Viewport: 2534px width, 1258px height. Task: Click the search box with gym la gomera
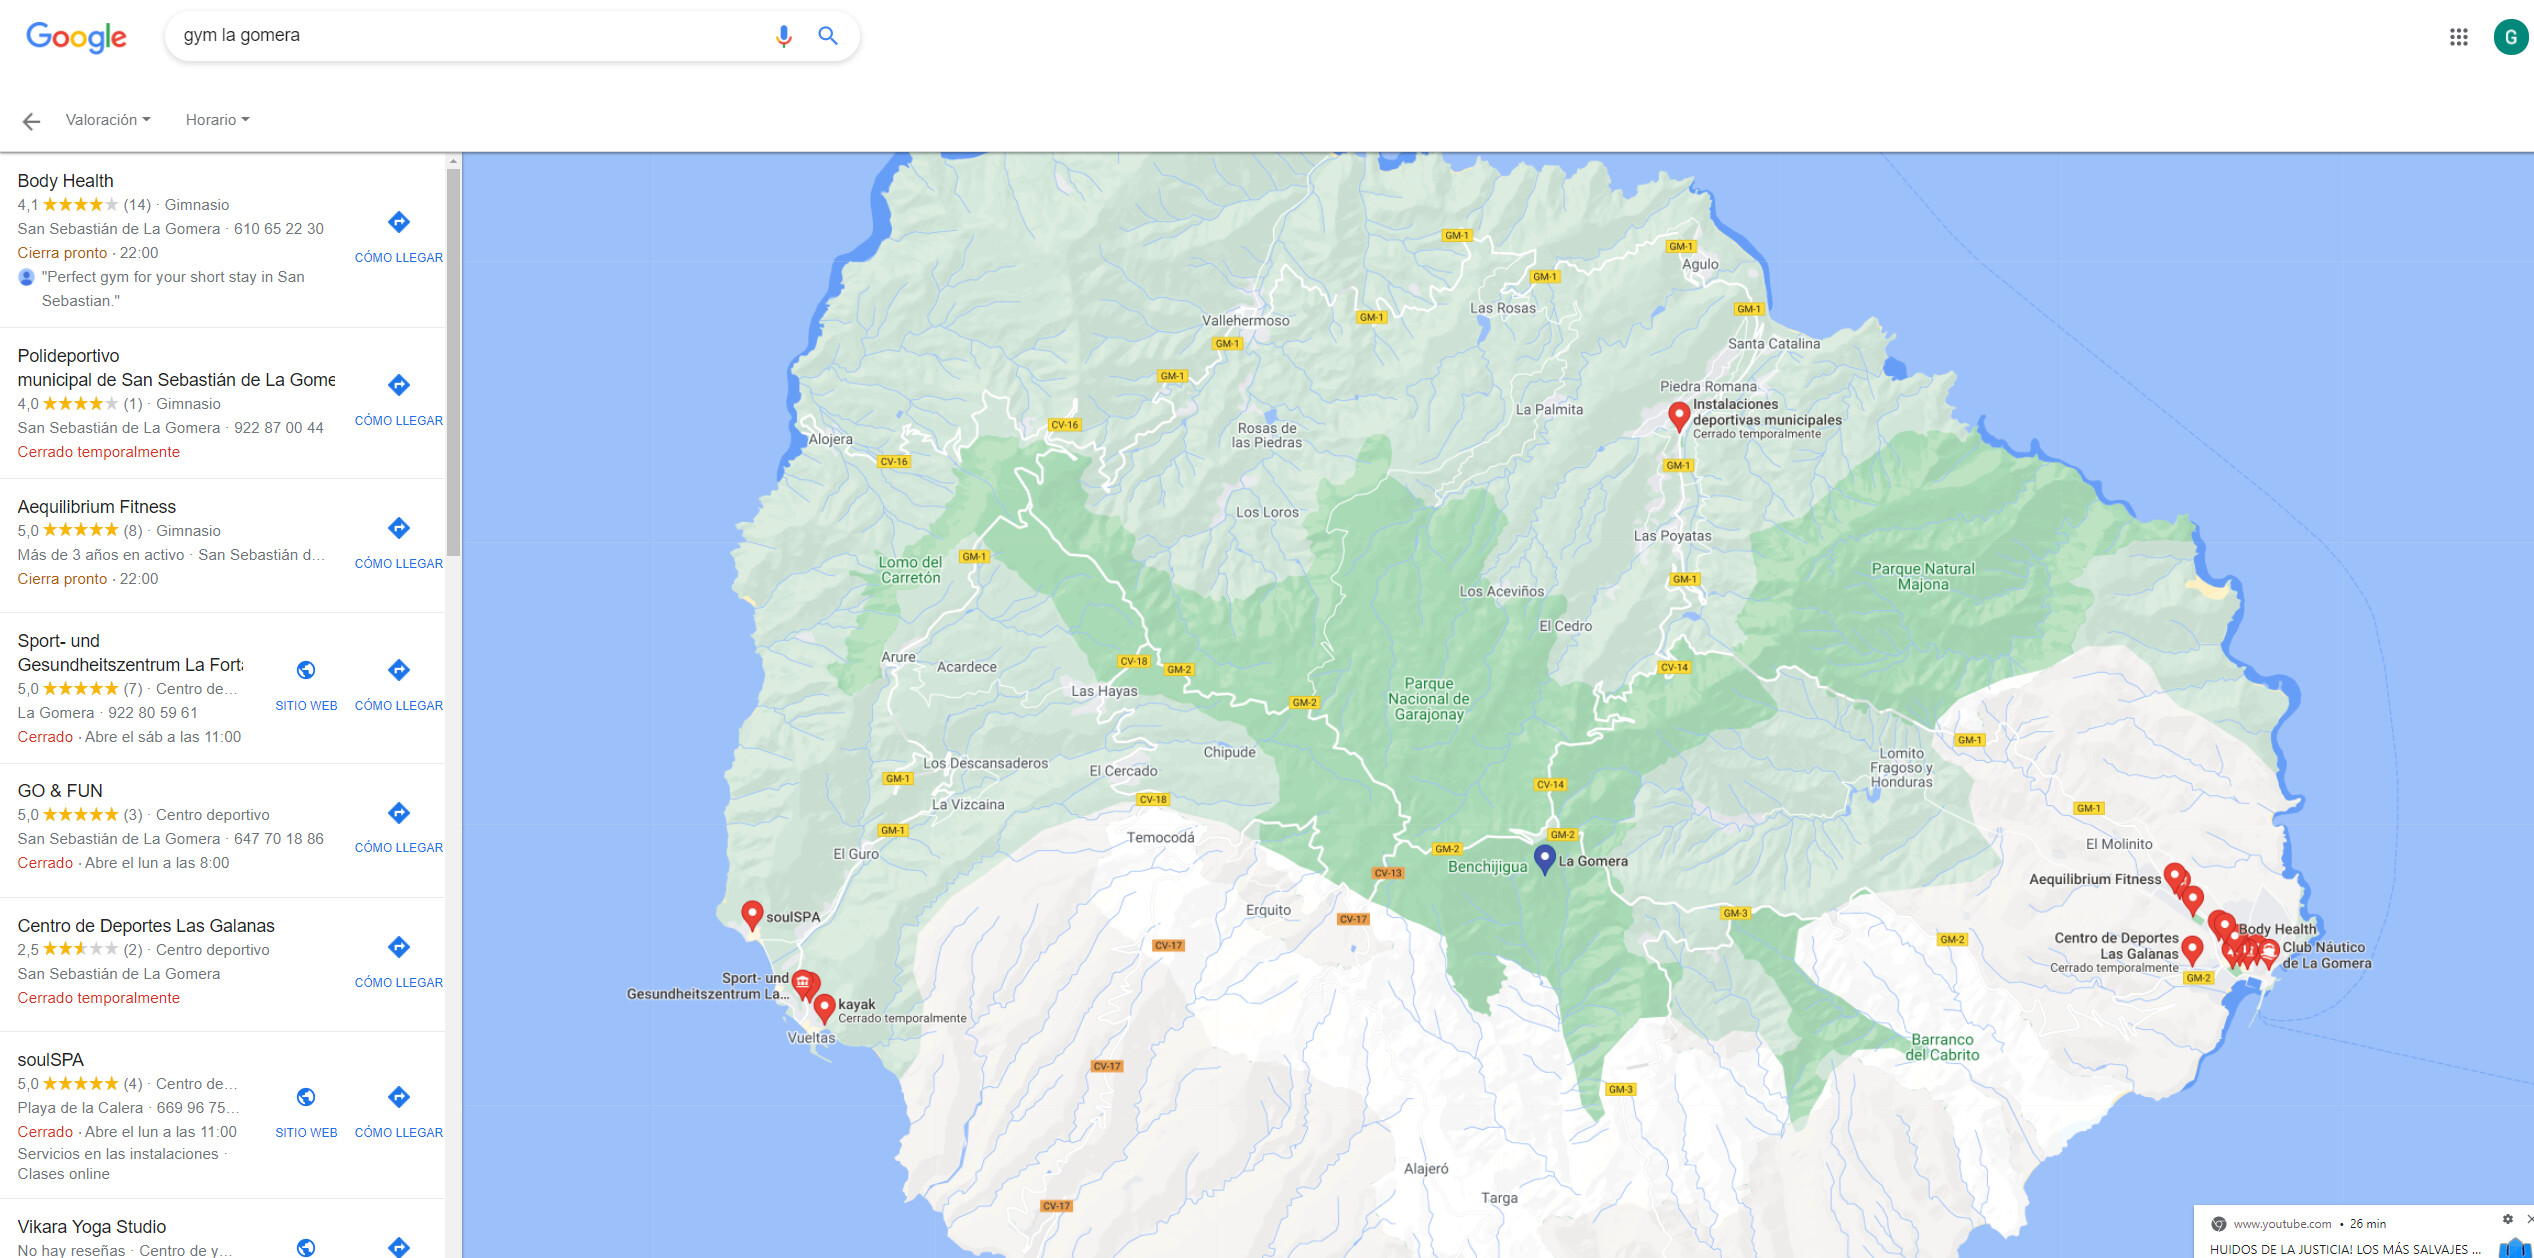pos(470,36)
